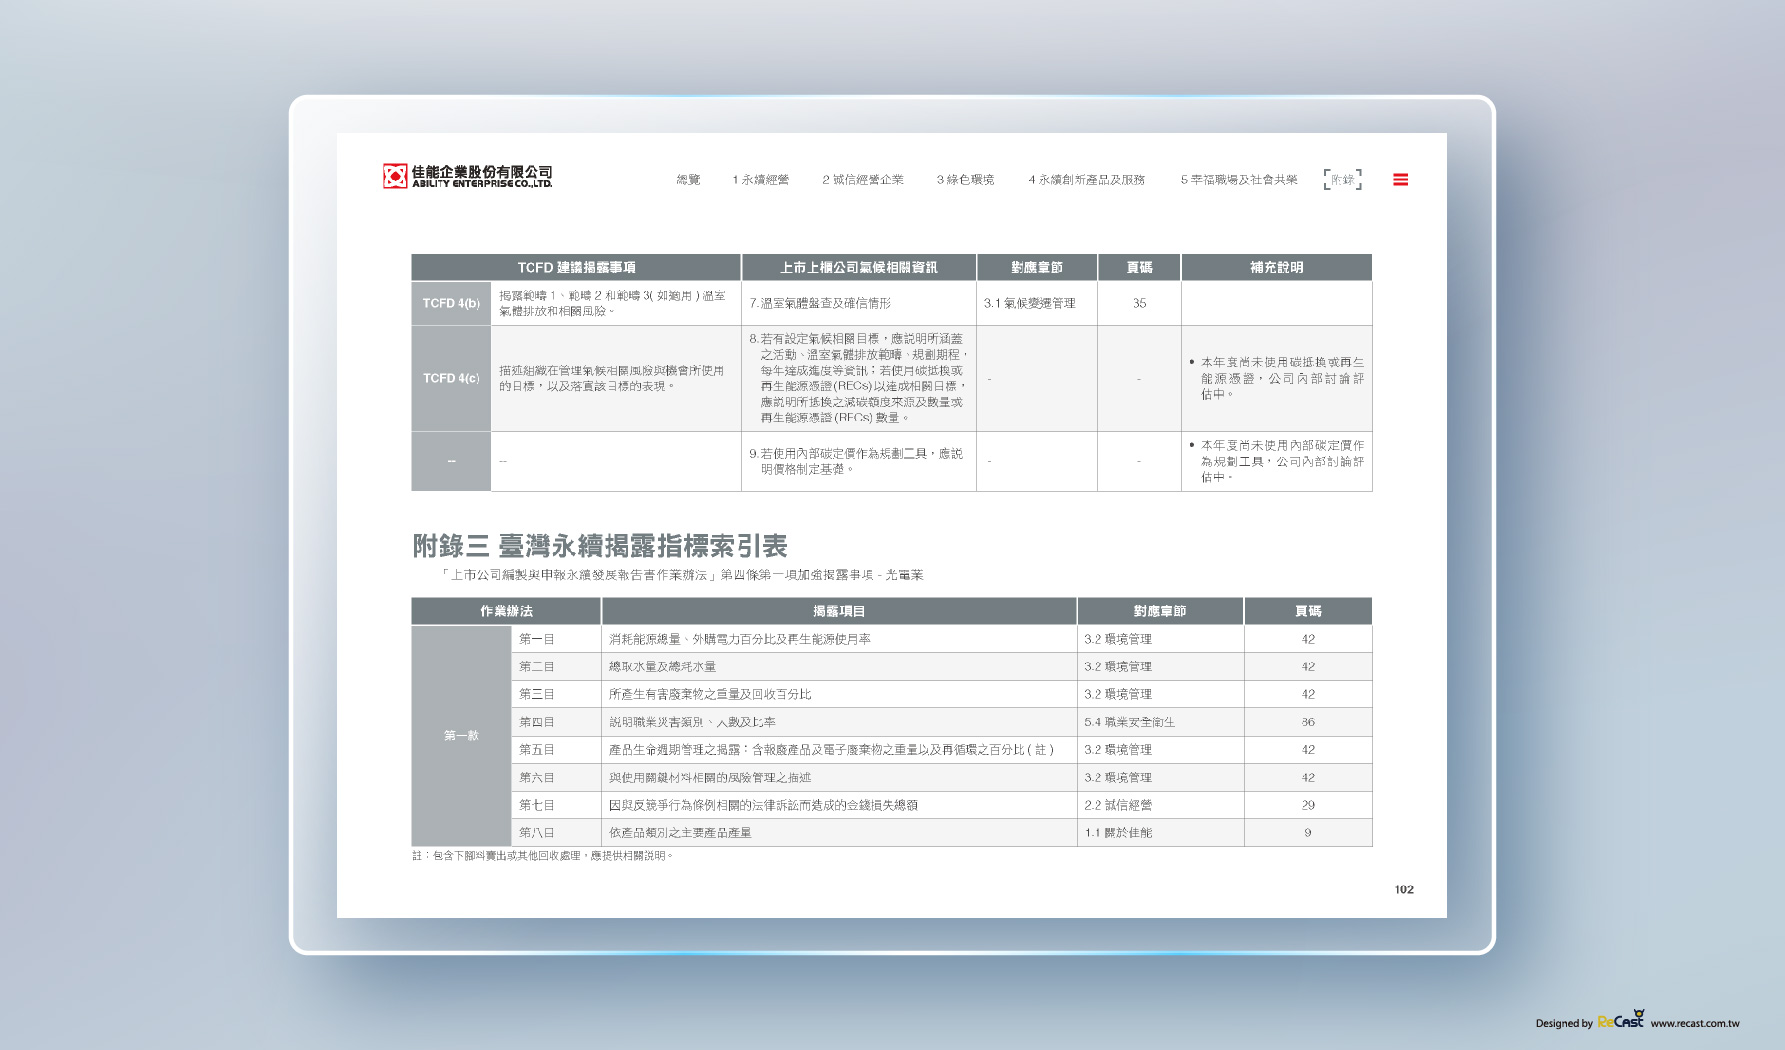
Task: Click the 3.1 氣候變遷管理 chapter cell
Action: pos(1037,303)
